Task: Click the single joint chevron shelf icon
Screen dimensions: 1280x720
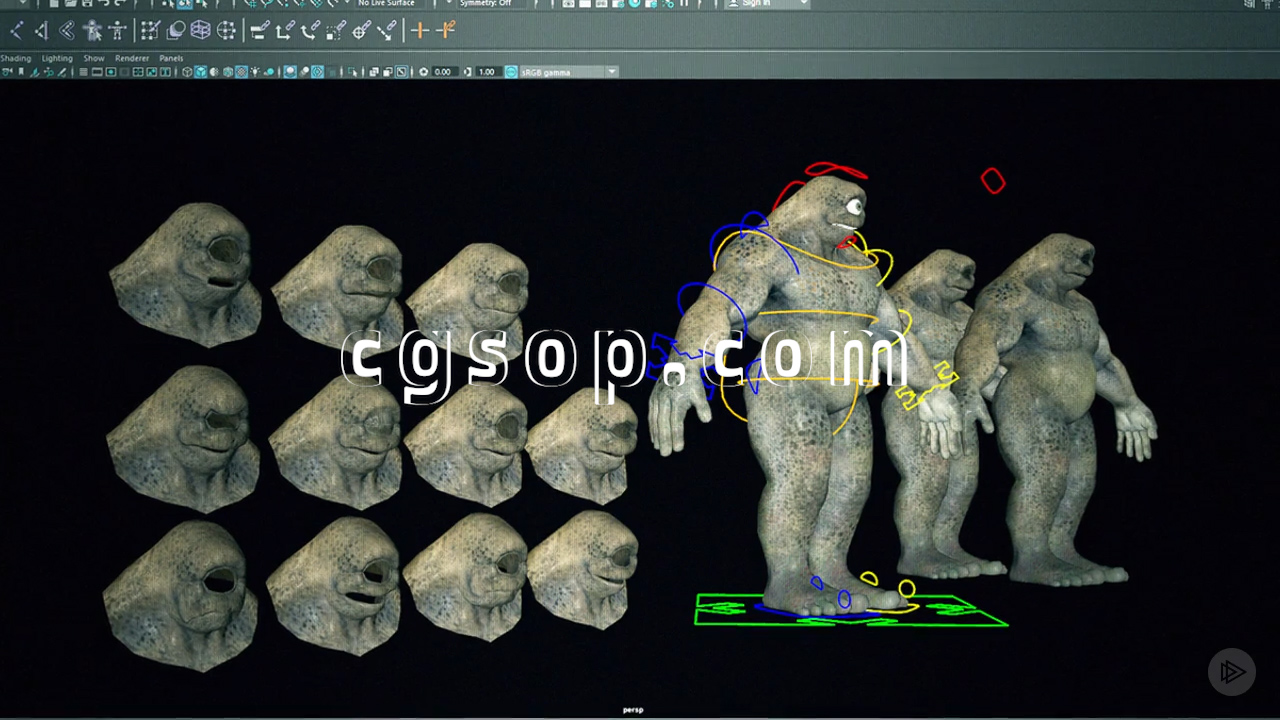Action: 16,30
